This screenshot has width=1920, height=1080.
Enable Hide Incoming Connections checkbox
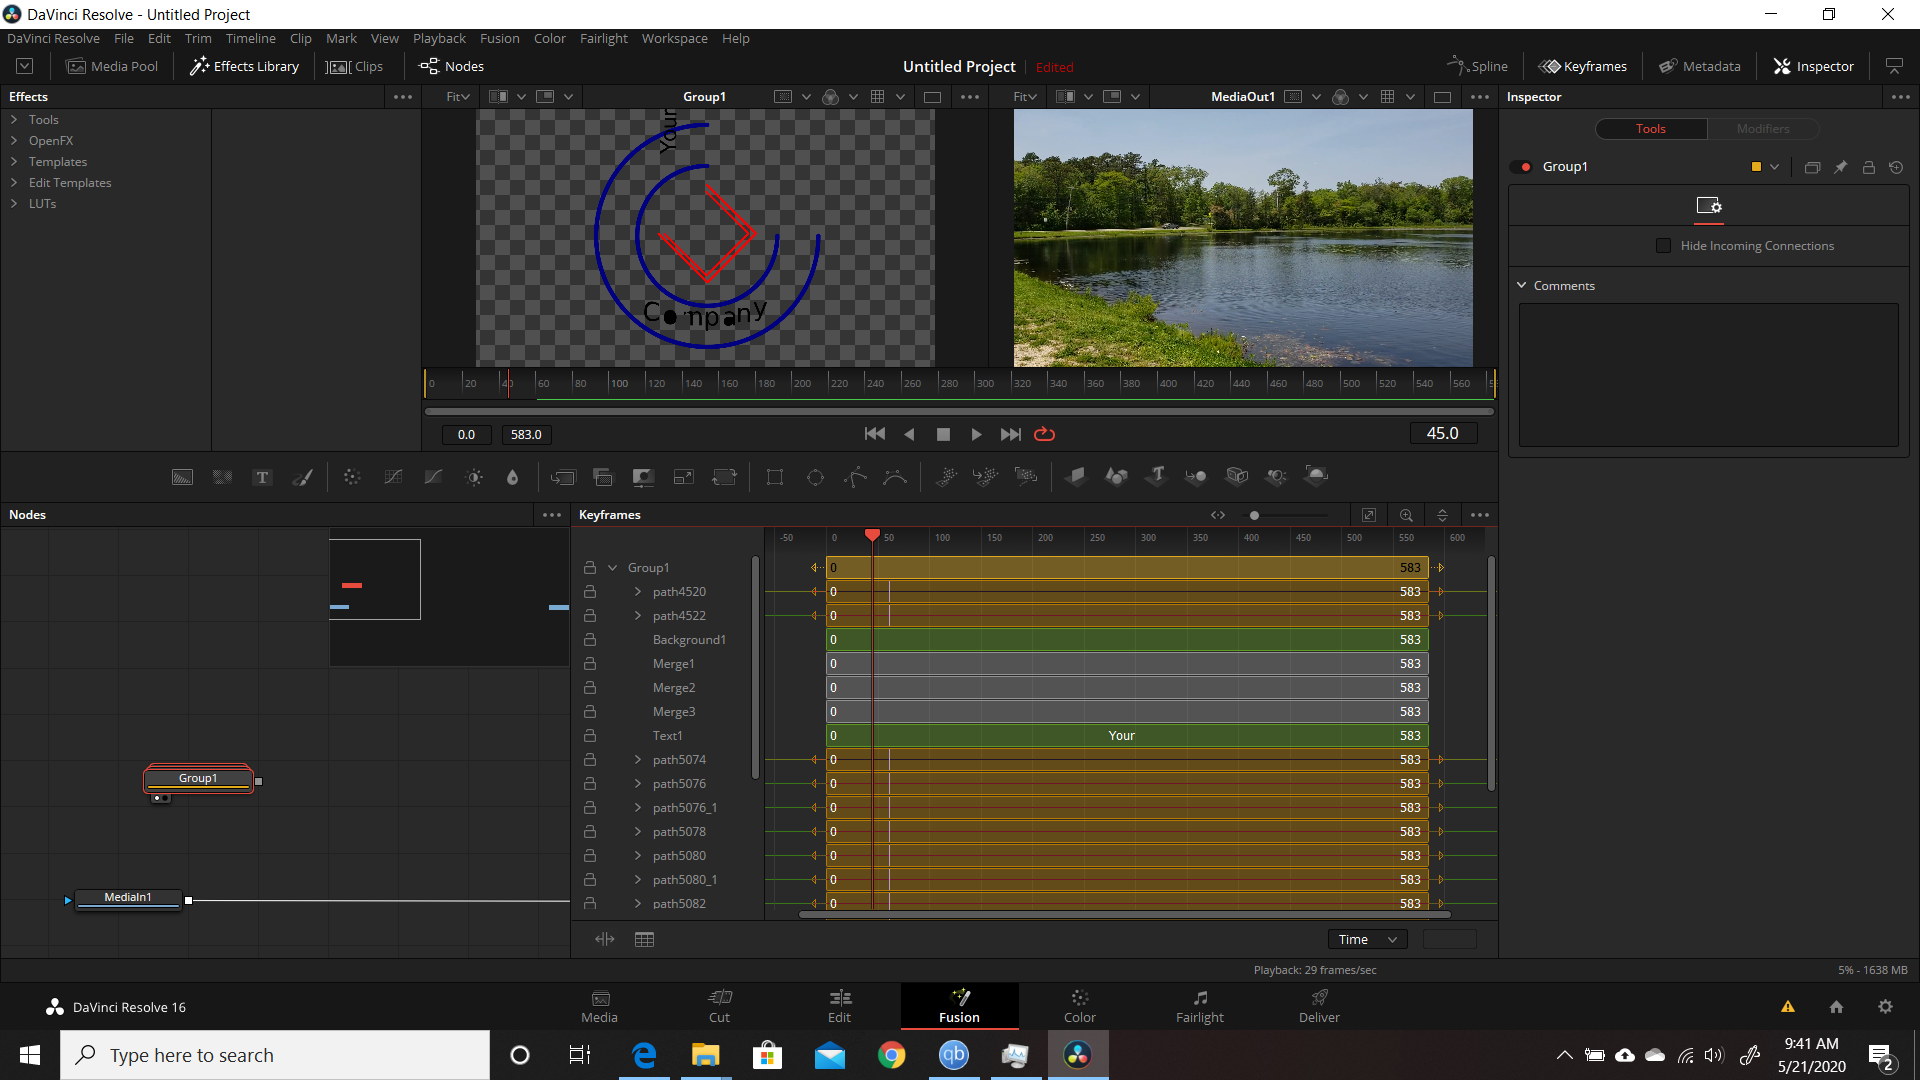(x=1664, y=246)
